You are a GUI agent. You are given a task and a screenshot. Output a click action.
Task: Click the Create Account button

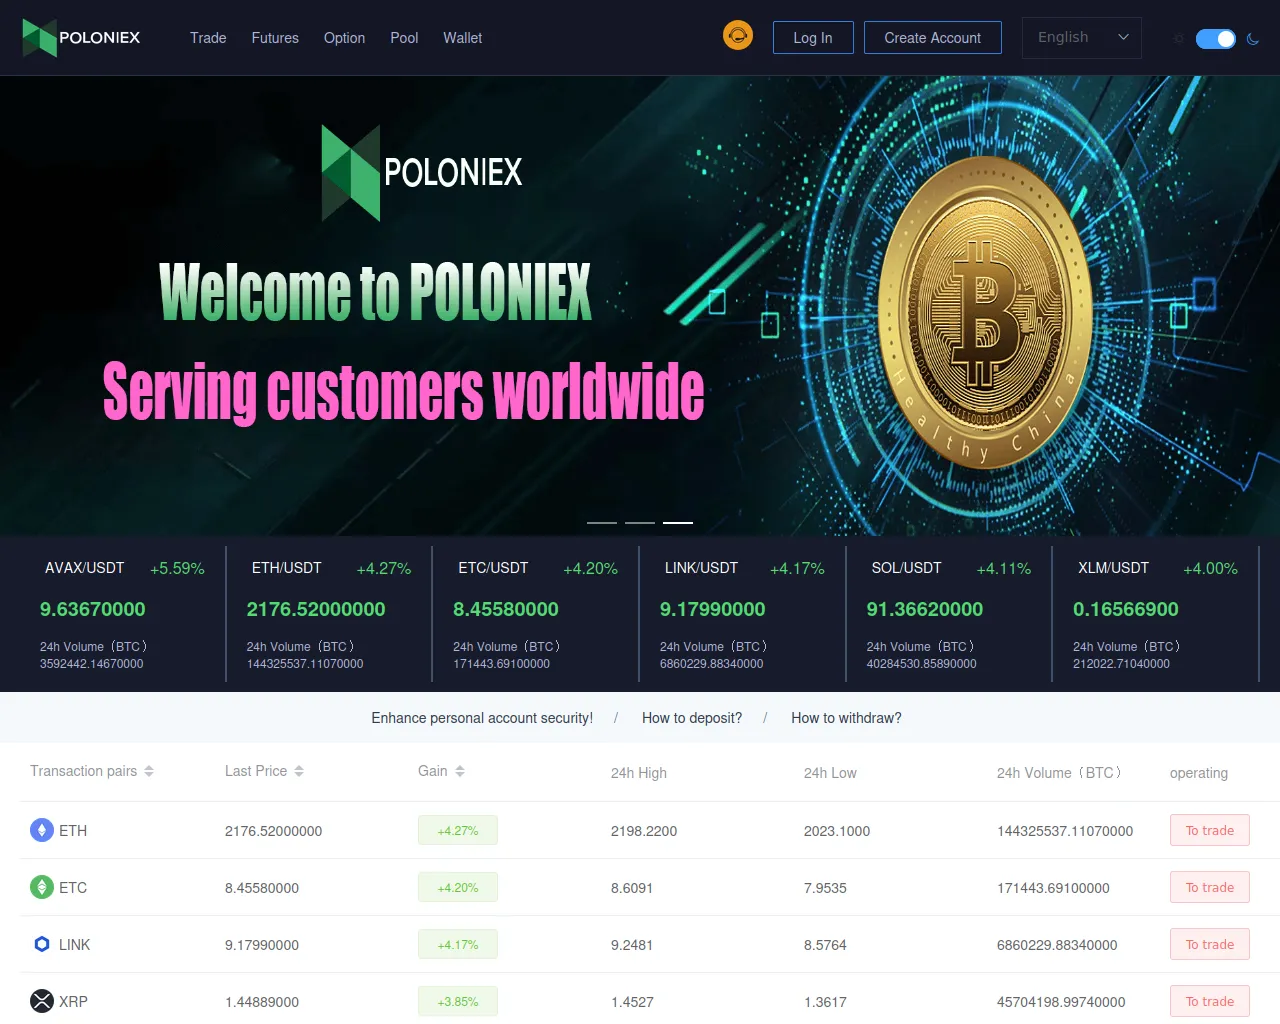point(933,37)
